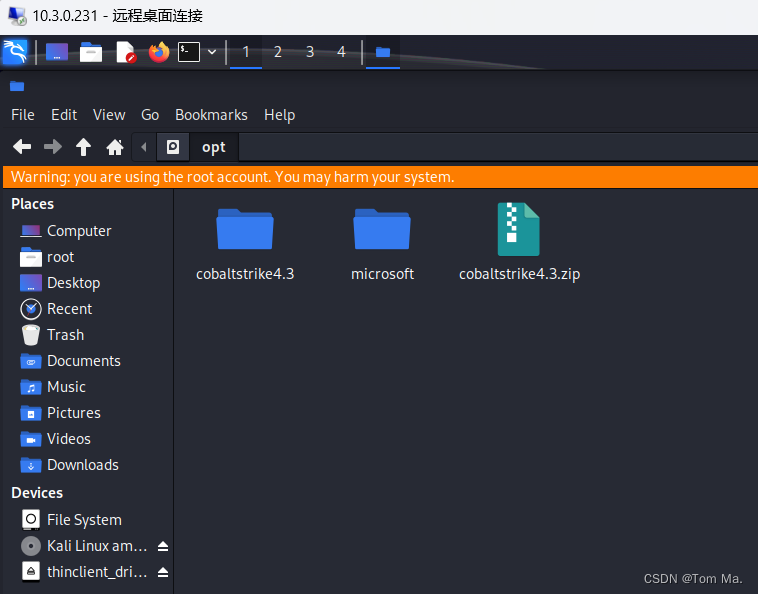Viewport: 758px width, 594px height.
Task: Launch Firefox from the top panel
Action: [159, 52]
